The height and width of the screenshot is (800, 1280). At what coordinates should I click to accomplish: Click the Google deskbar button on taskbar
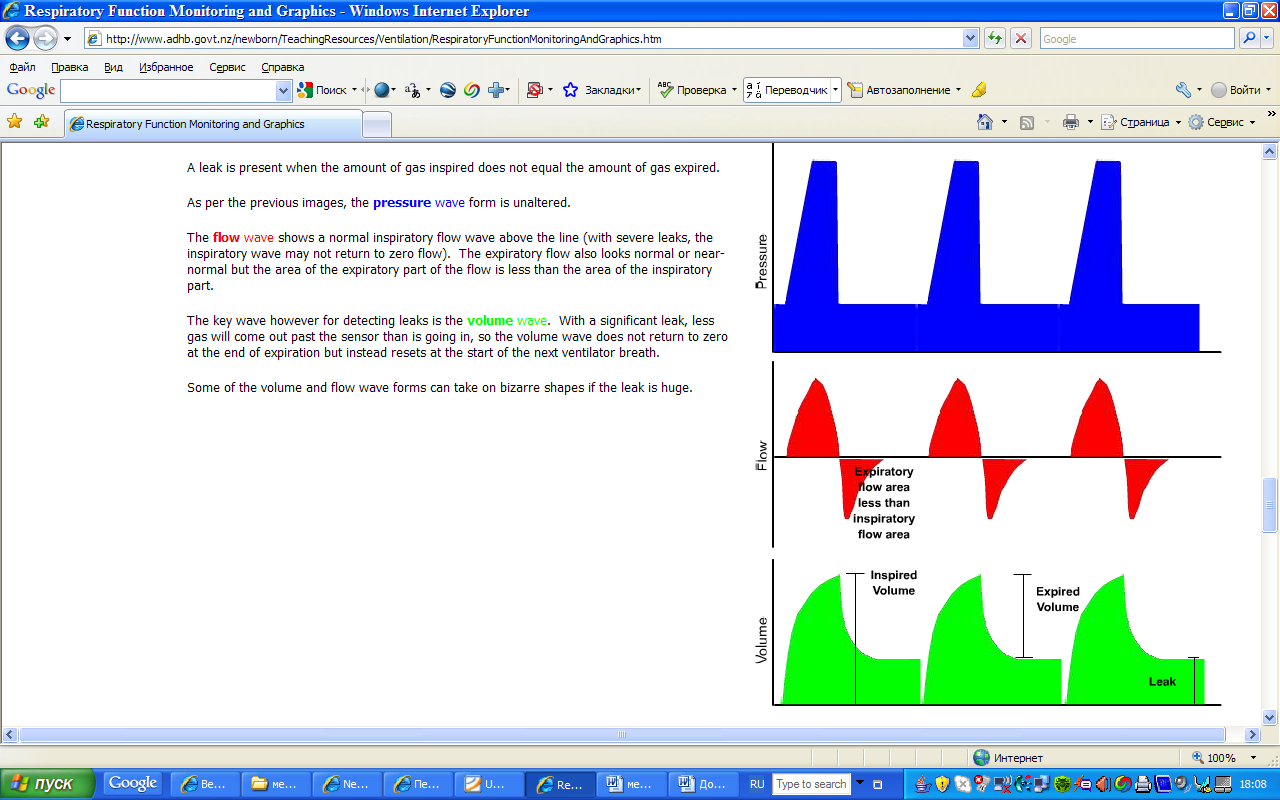coord(133,784)
